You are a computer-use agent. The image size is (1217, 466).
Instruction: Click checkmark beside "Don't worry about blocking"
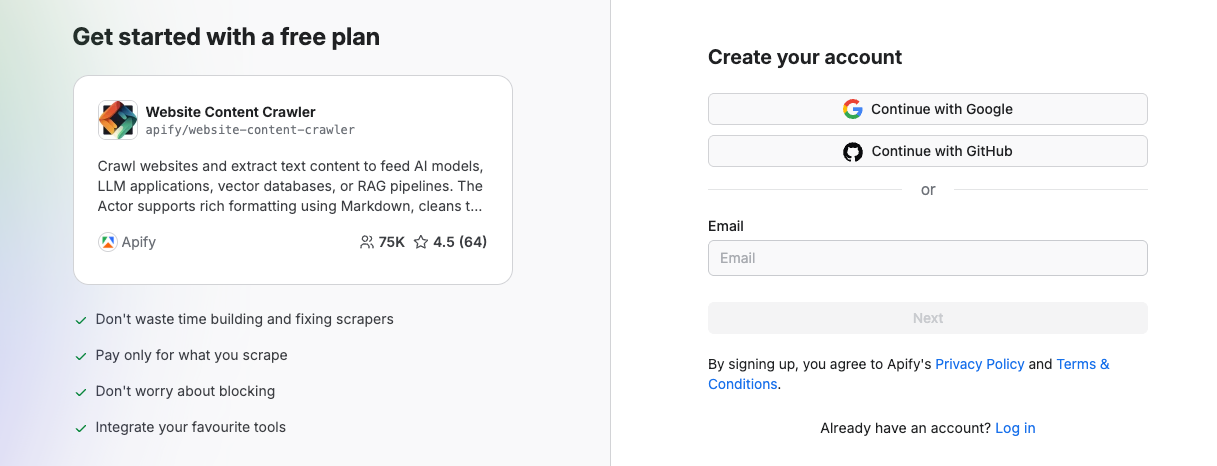(81, 392)
